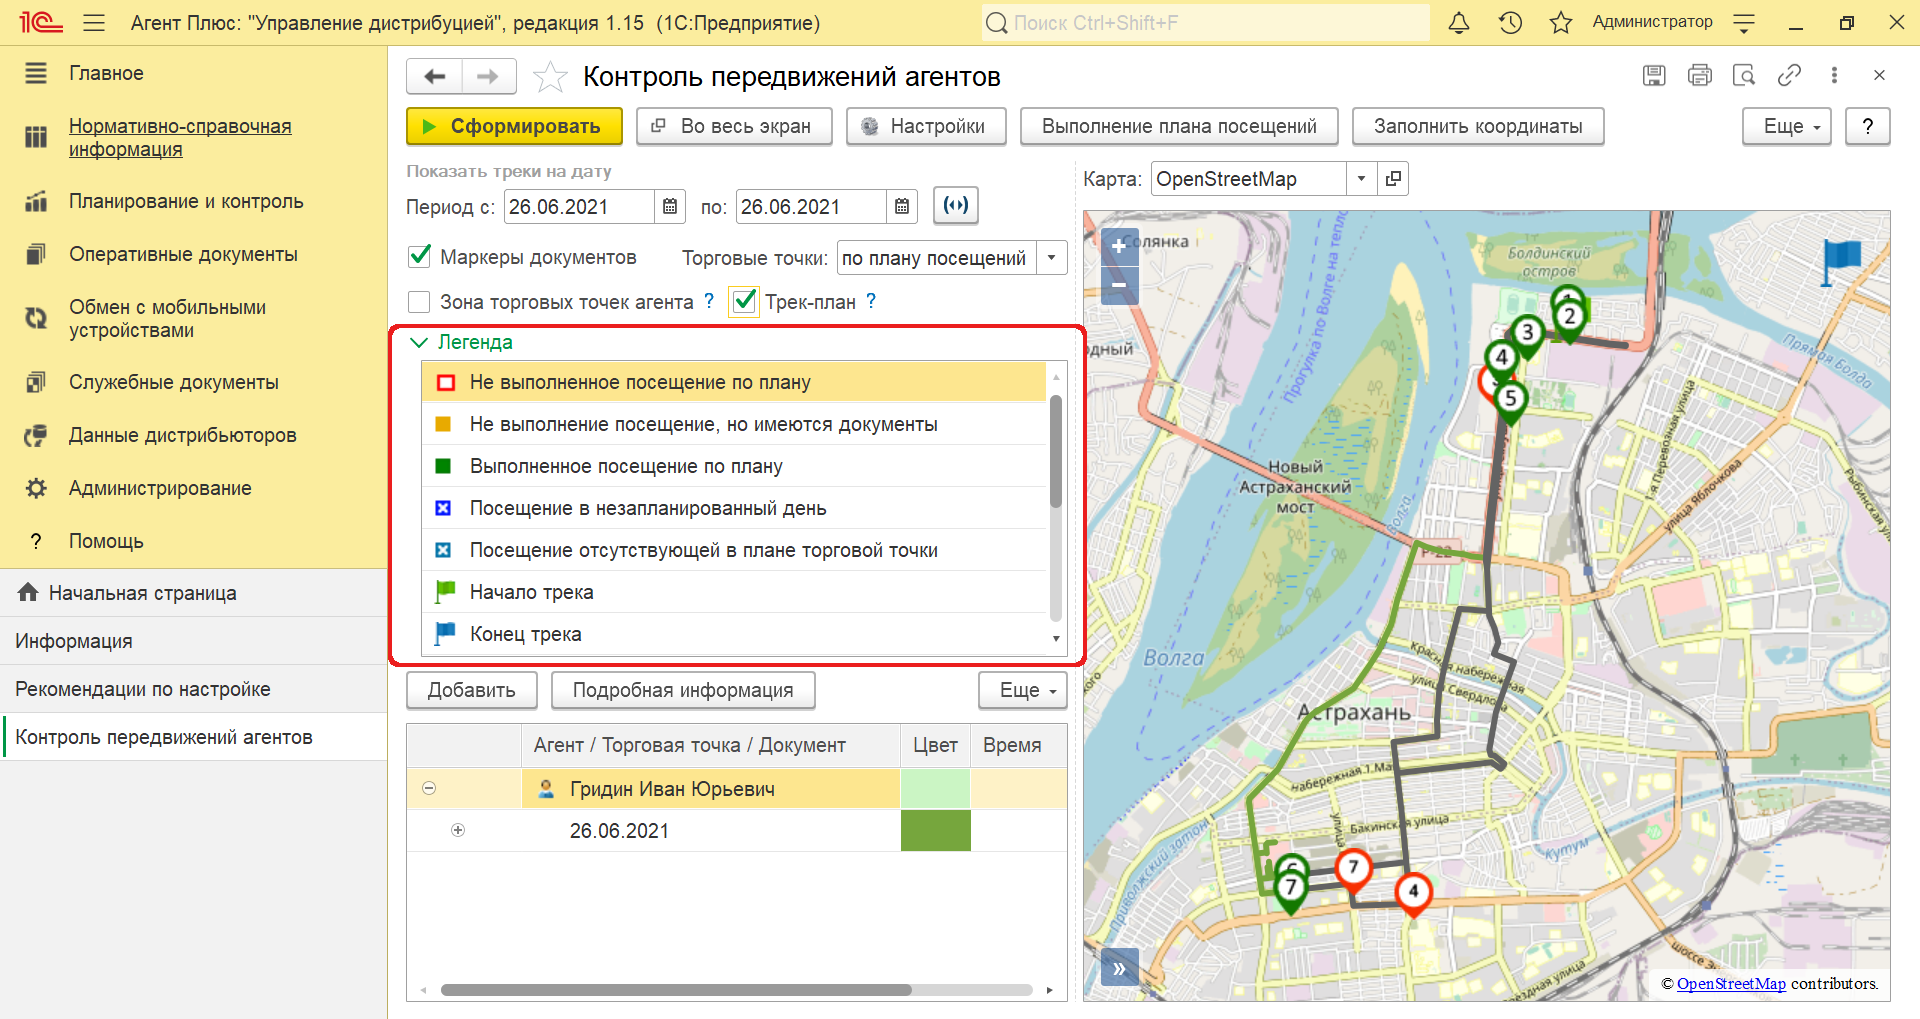Collapse the Легенда section
The width and height of the screenshot is (1920, 1019).
(420, 342)
